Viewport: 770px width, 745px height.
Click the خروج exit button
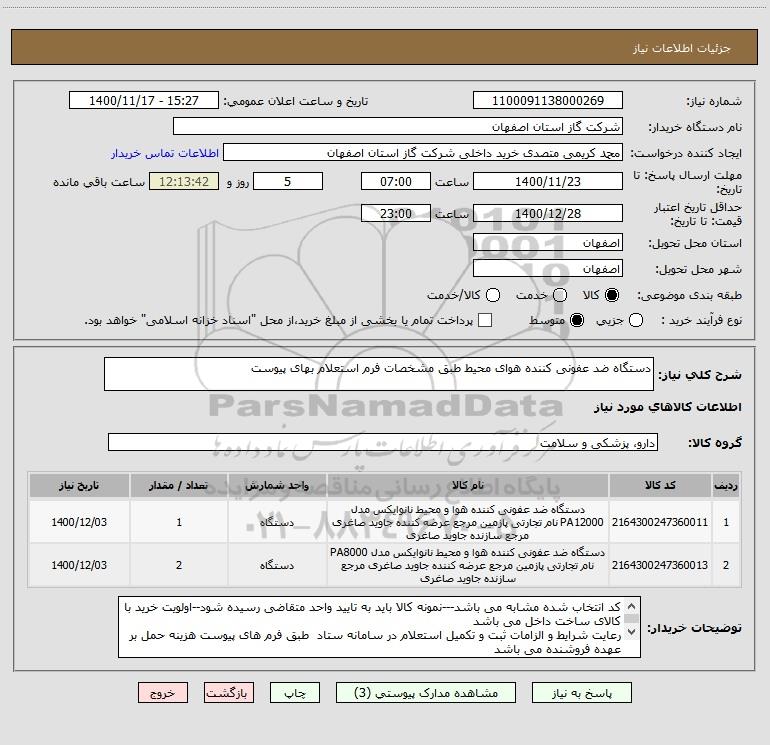[163, 693]
